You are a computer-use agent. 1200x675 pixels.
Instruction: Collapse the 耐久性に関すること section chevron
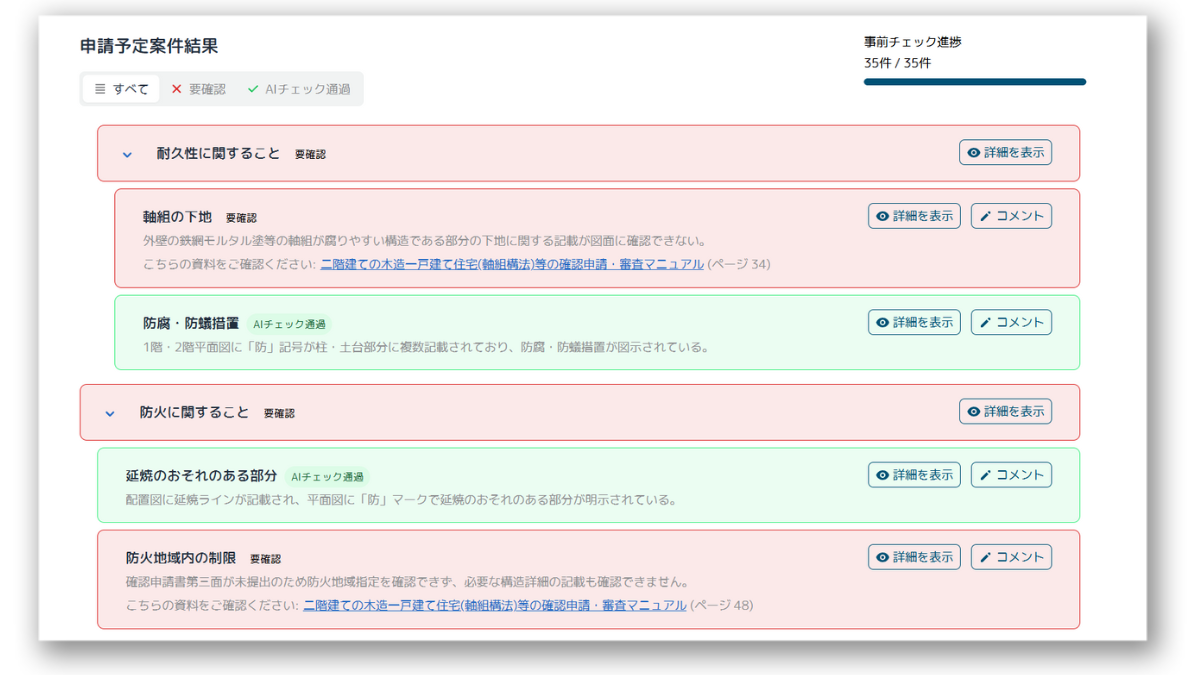(126, 153)
